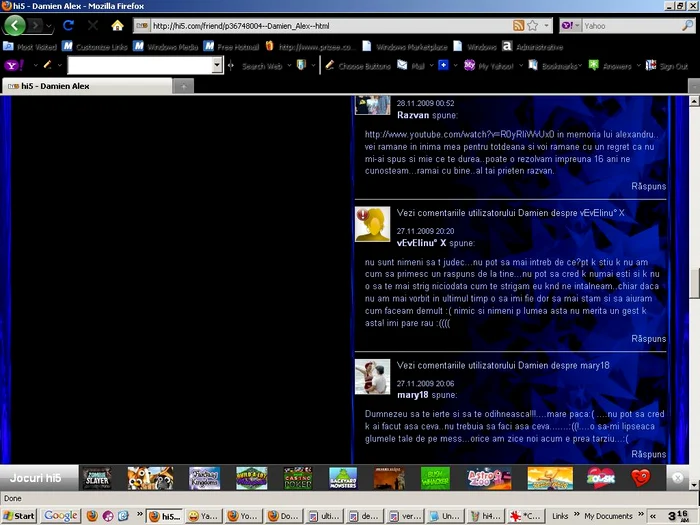Open the Zombie Slayer game icon
The height and width of the screenshot is (525, 700).
pos(97,478)
